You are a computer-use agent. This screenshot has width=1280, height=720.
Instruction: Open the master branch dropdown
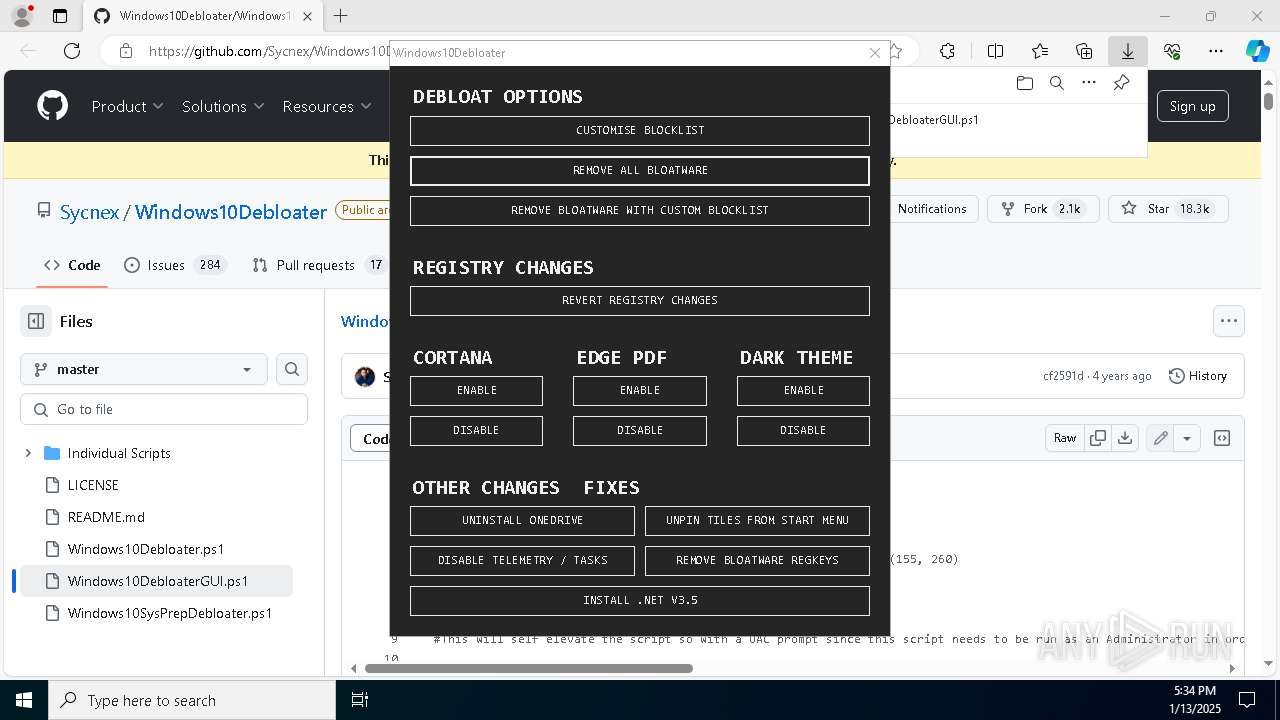[x=144, y=369]
